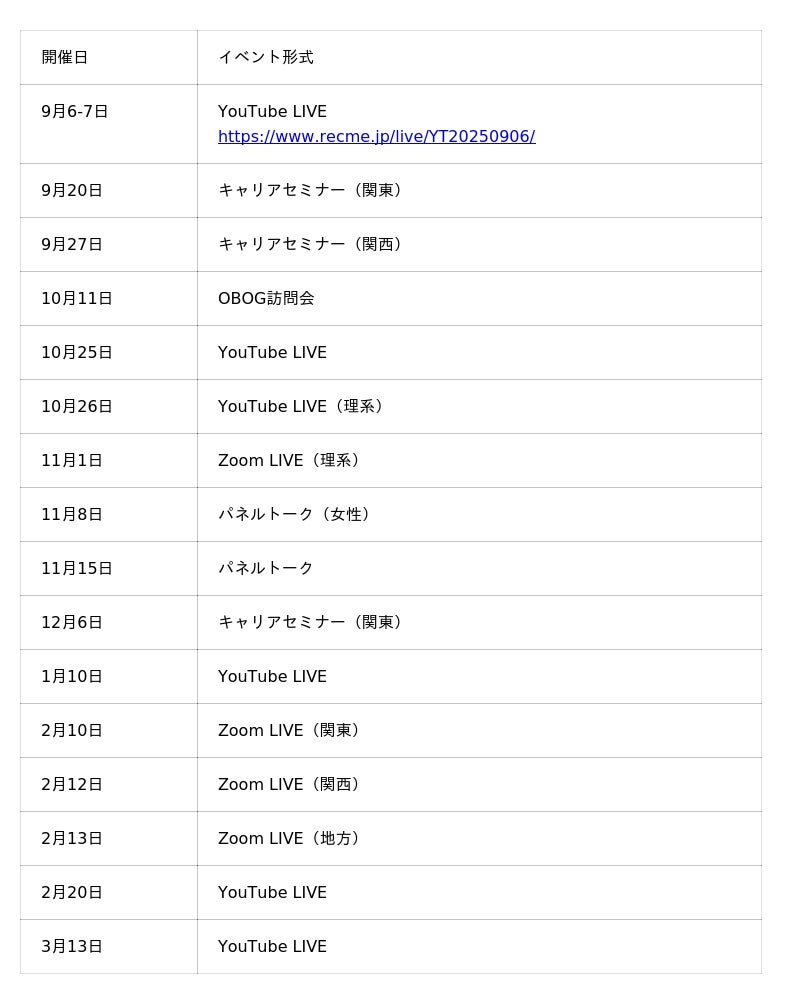
Task: Click Zoom LIVE（関西） event cell
Action: pyautogui.click(x=479, y=784)
